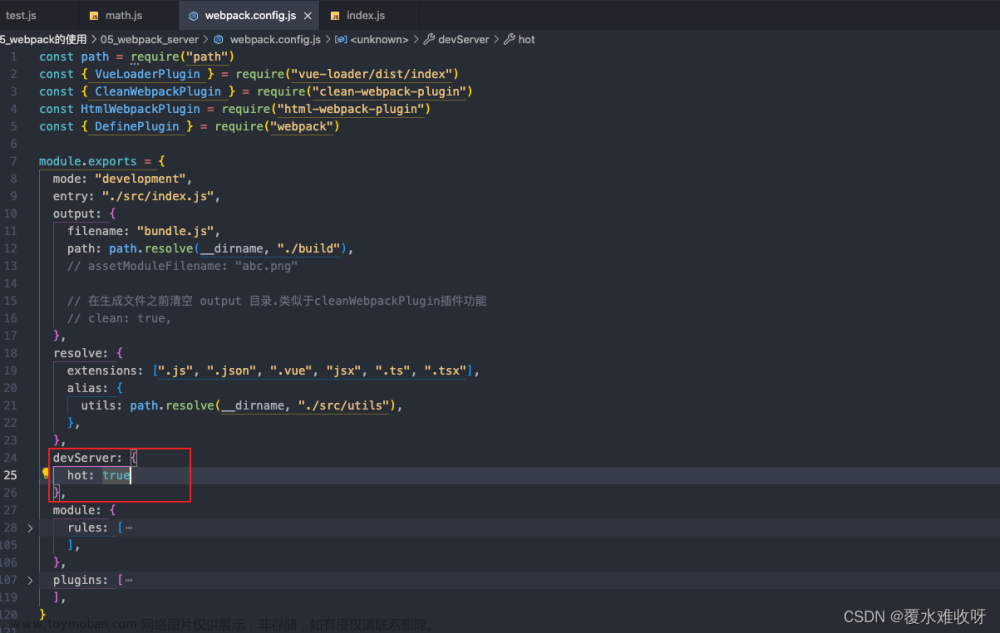The width and height of the screenshot is (1000, 633).
Task: Click the "./build" path string
Action: click(x=309, y=249)
